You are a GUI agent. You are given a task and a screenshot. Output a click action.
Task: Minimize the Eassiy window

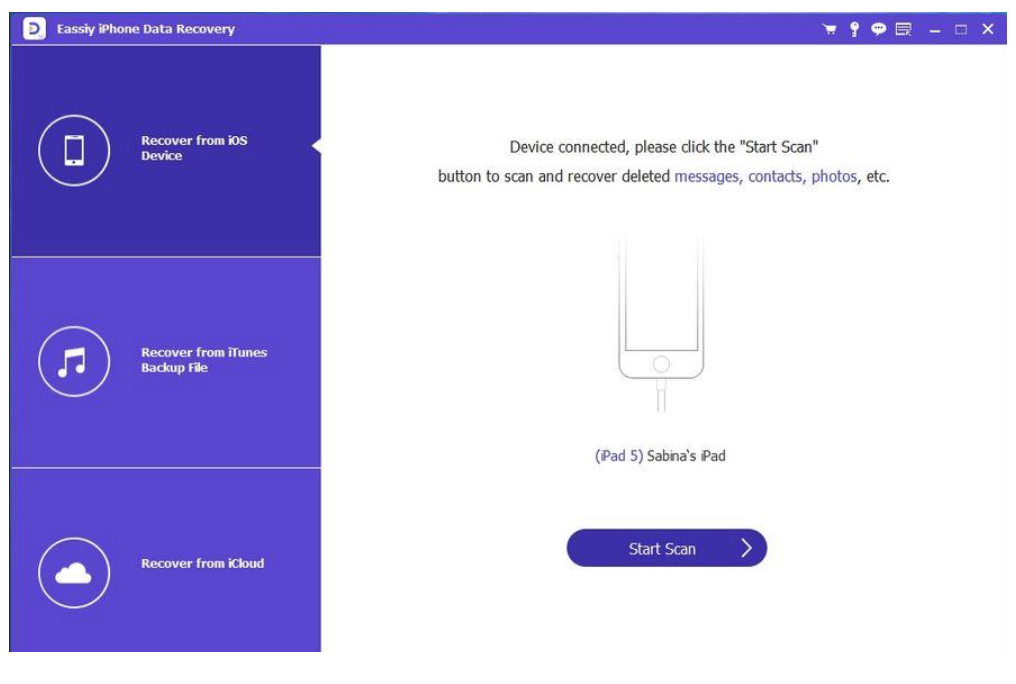934,30
